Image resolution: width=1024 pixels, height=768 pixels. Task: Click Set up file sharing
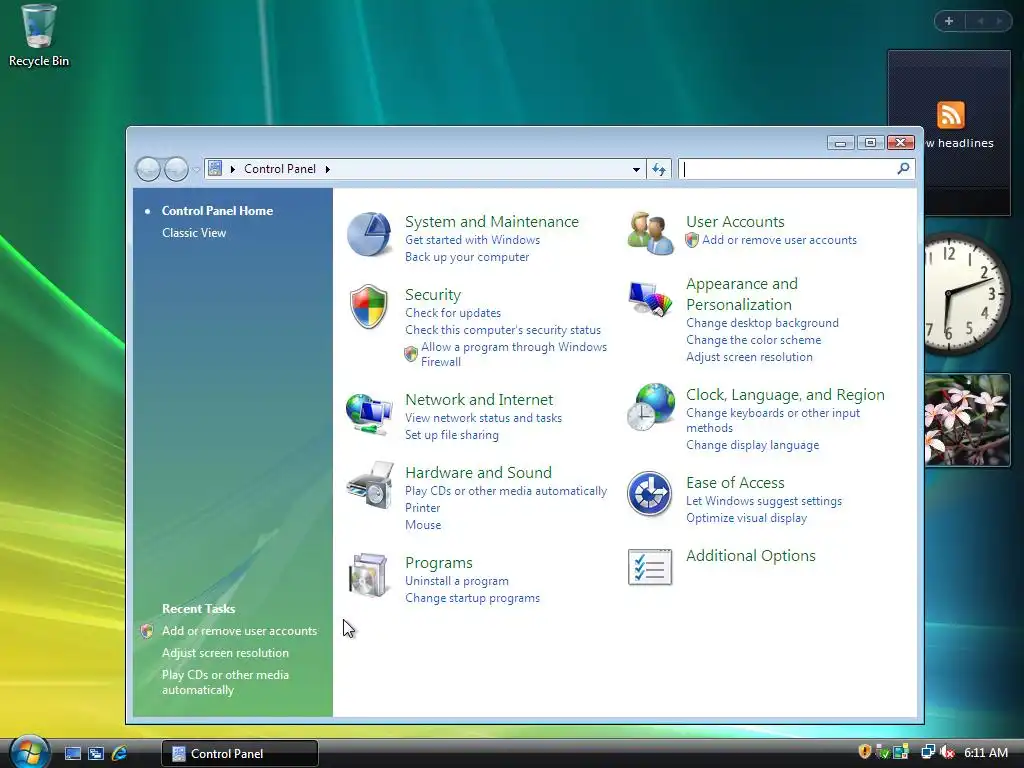coord(451,435)
